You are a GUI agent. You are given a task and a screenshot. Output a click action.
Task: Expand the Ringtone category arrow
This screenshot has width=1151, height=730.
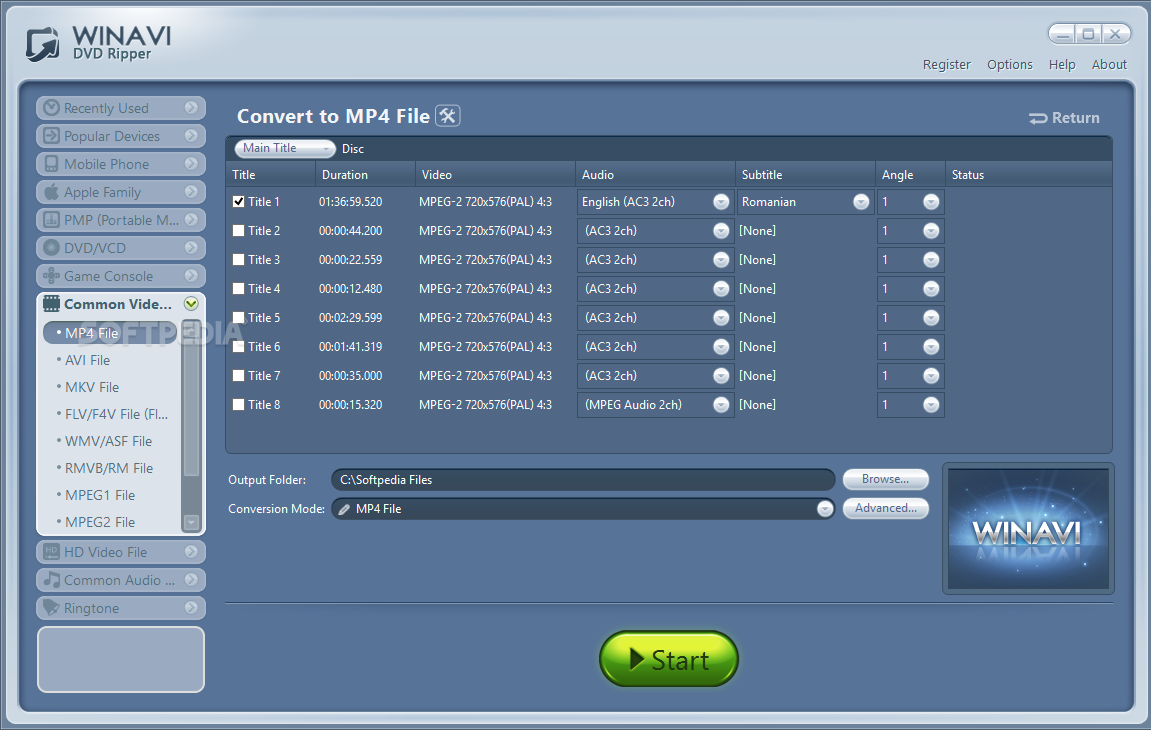point(191,607)
